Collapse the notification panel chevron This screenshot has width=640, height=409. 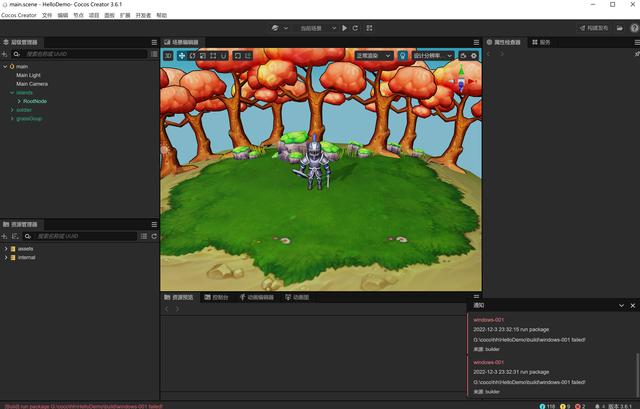tap(621, 305)
